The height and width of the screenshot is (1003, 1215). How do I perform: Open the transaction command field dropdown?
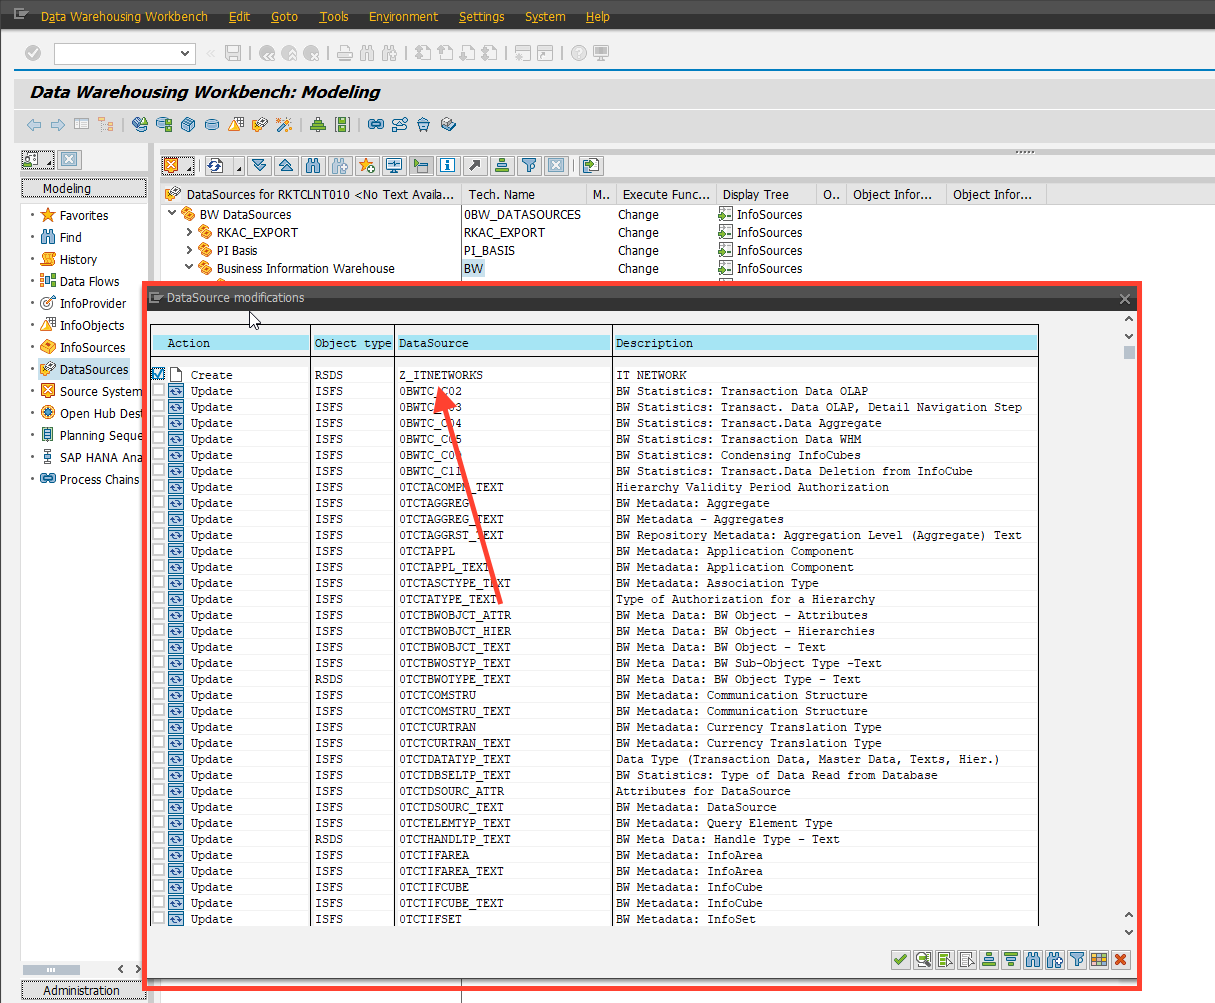[185, 53]
